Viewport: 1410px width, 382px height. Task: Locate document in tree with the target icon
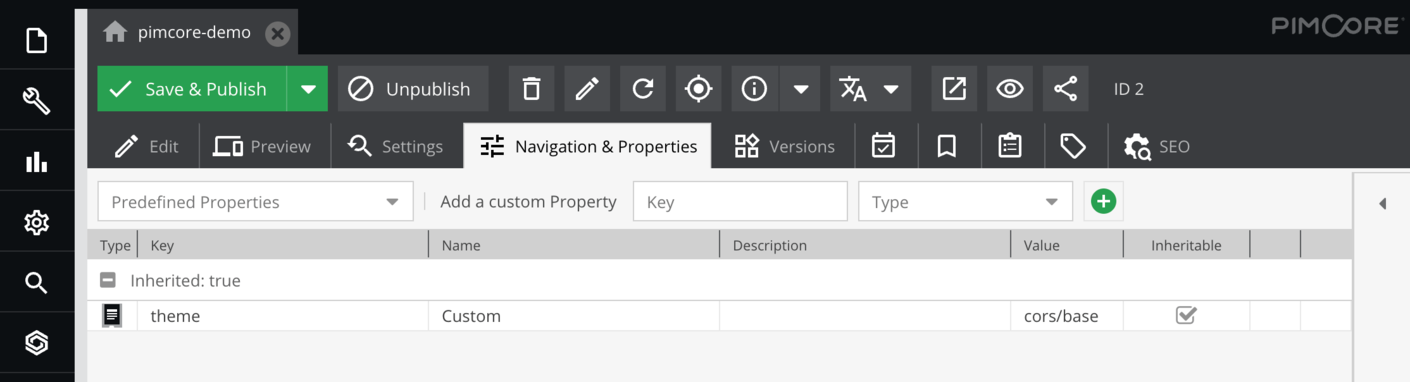point(698,89)
